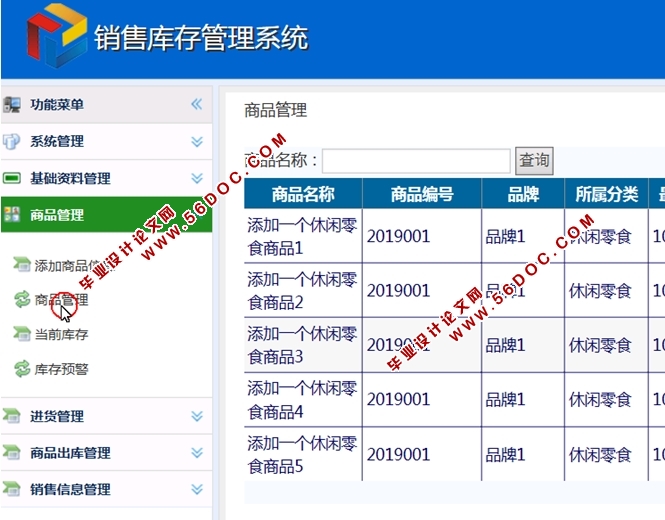Open the 销售信息管理 menu section
Screen dimensions: 665x520
tap(106, 489)
